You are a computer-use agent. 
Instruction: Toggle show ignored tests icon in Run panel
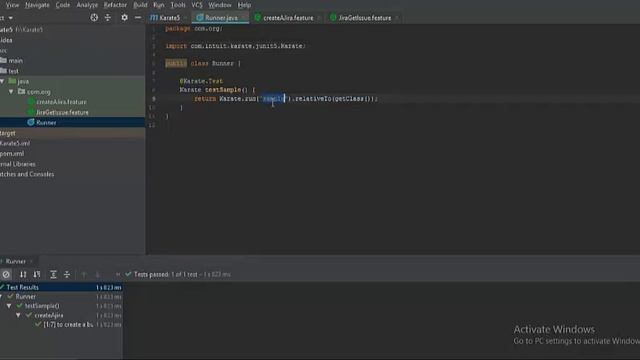coord(6,275)
